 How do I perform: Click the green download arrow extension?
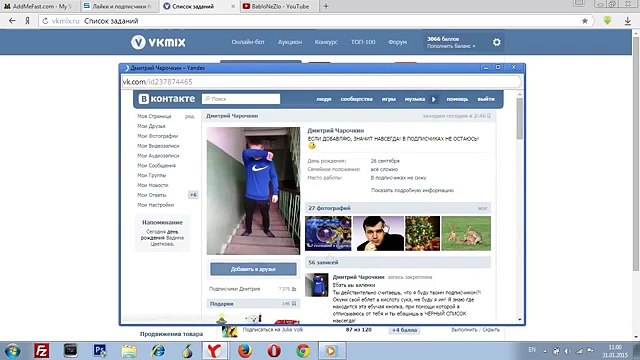(x=607, y=20)
